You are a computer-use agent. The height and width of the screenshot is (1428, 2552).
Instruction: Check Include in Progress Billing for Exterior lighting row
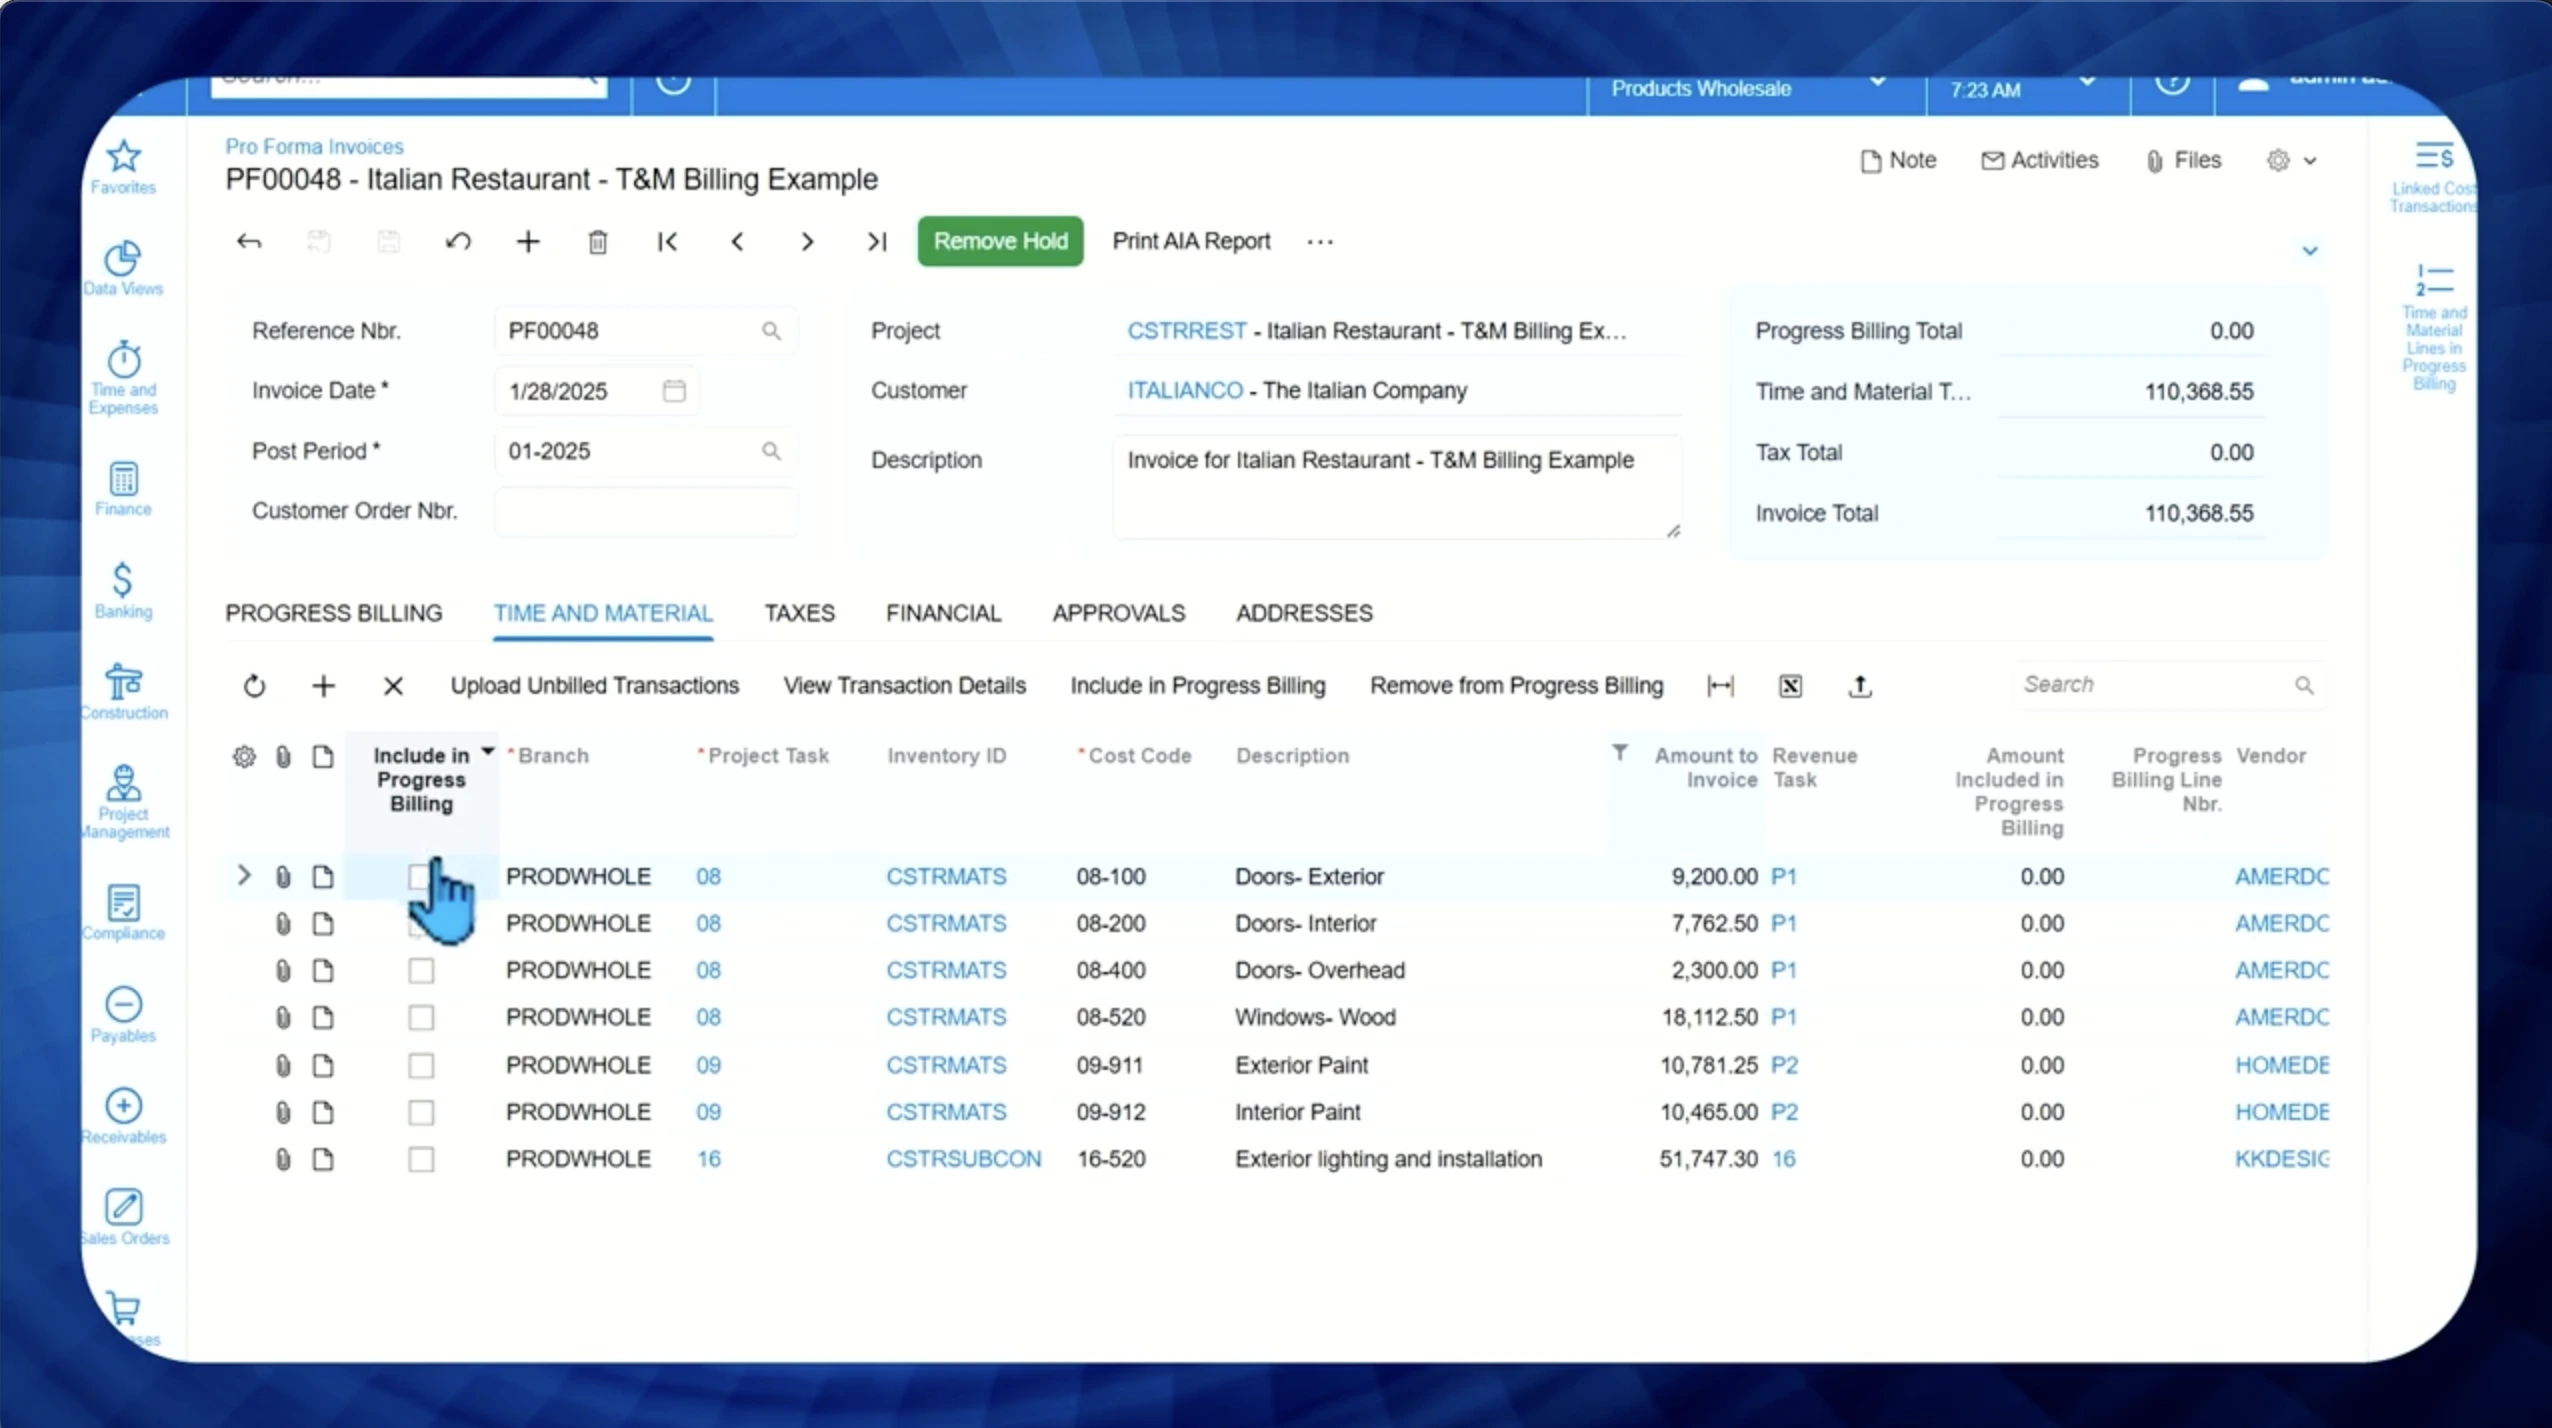pos(421,1159)
